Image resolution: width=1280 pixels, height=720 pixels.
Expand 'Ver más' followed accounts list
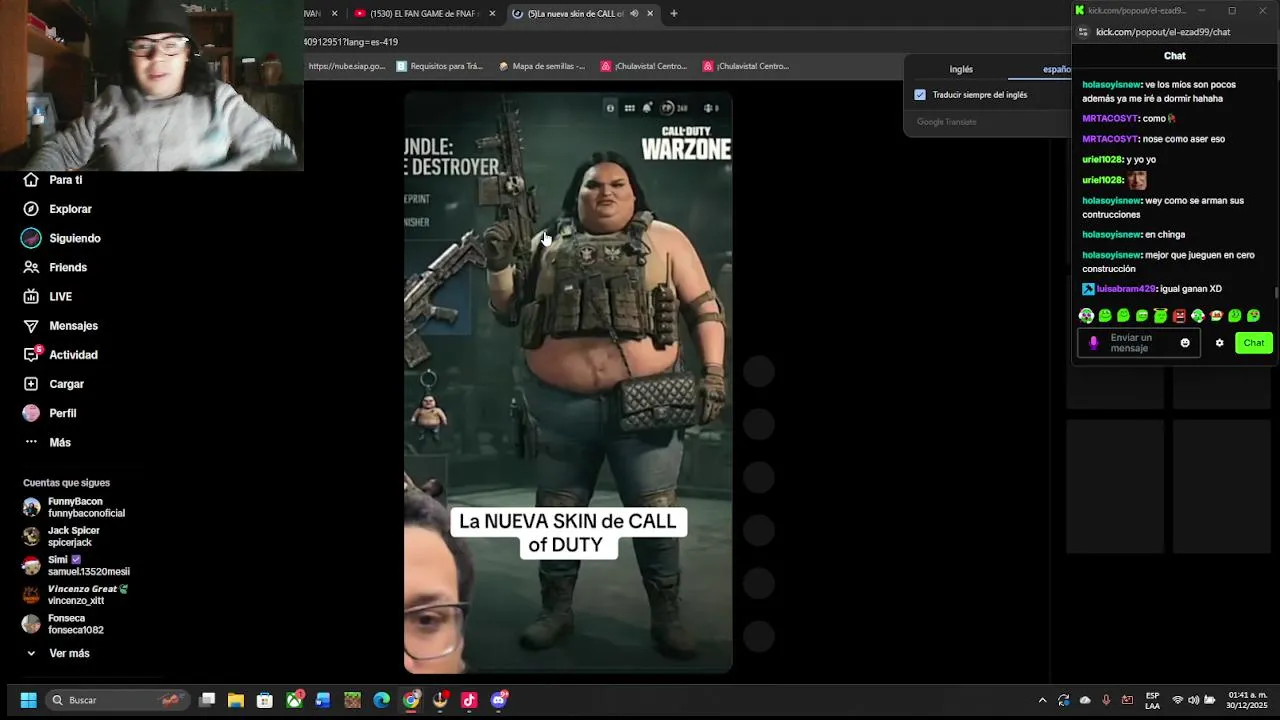click(x=58, y=653)
